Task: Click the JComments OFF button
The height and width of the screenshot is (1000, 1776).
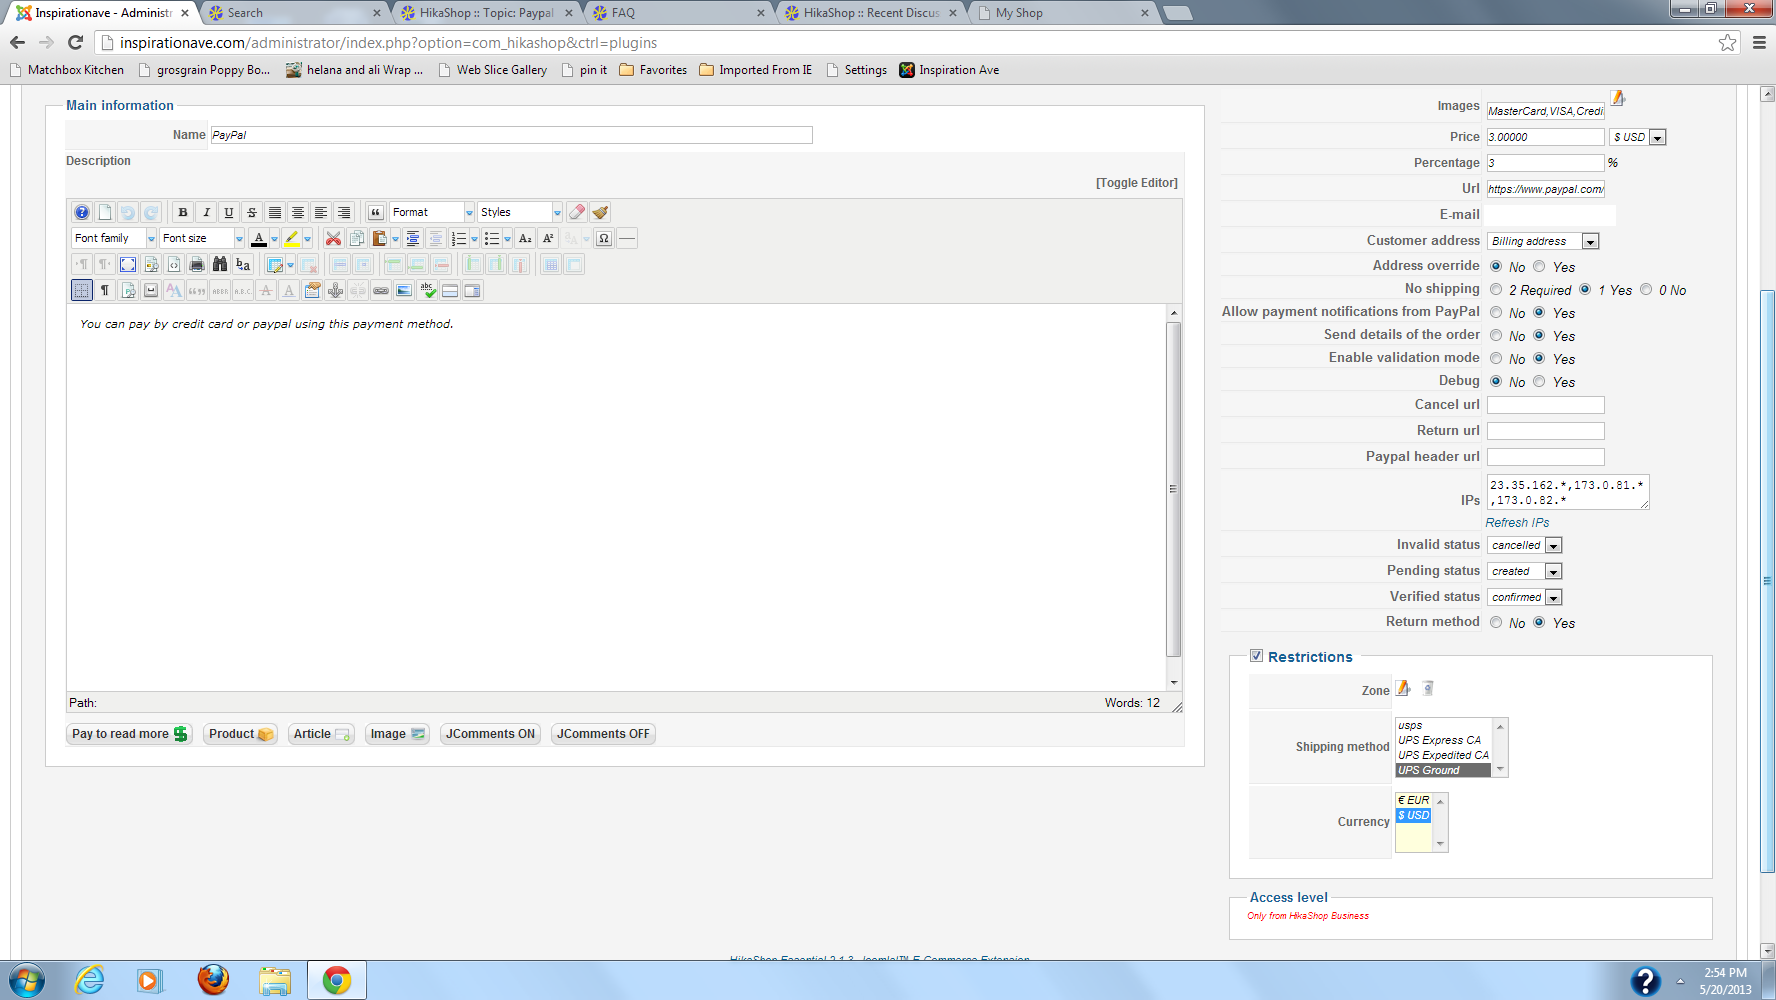Action: coord(603,734)
